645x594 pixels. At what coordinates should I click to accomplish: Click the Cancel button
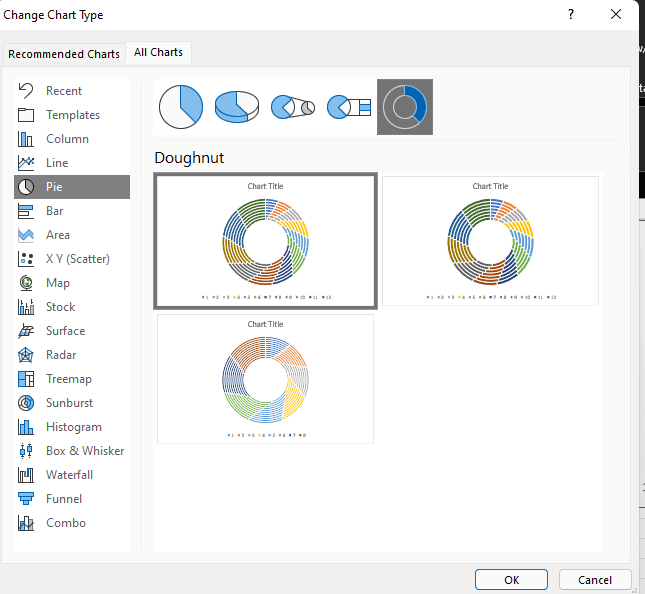click(594, 580)
